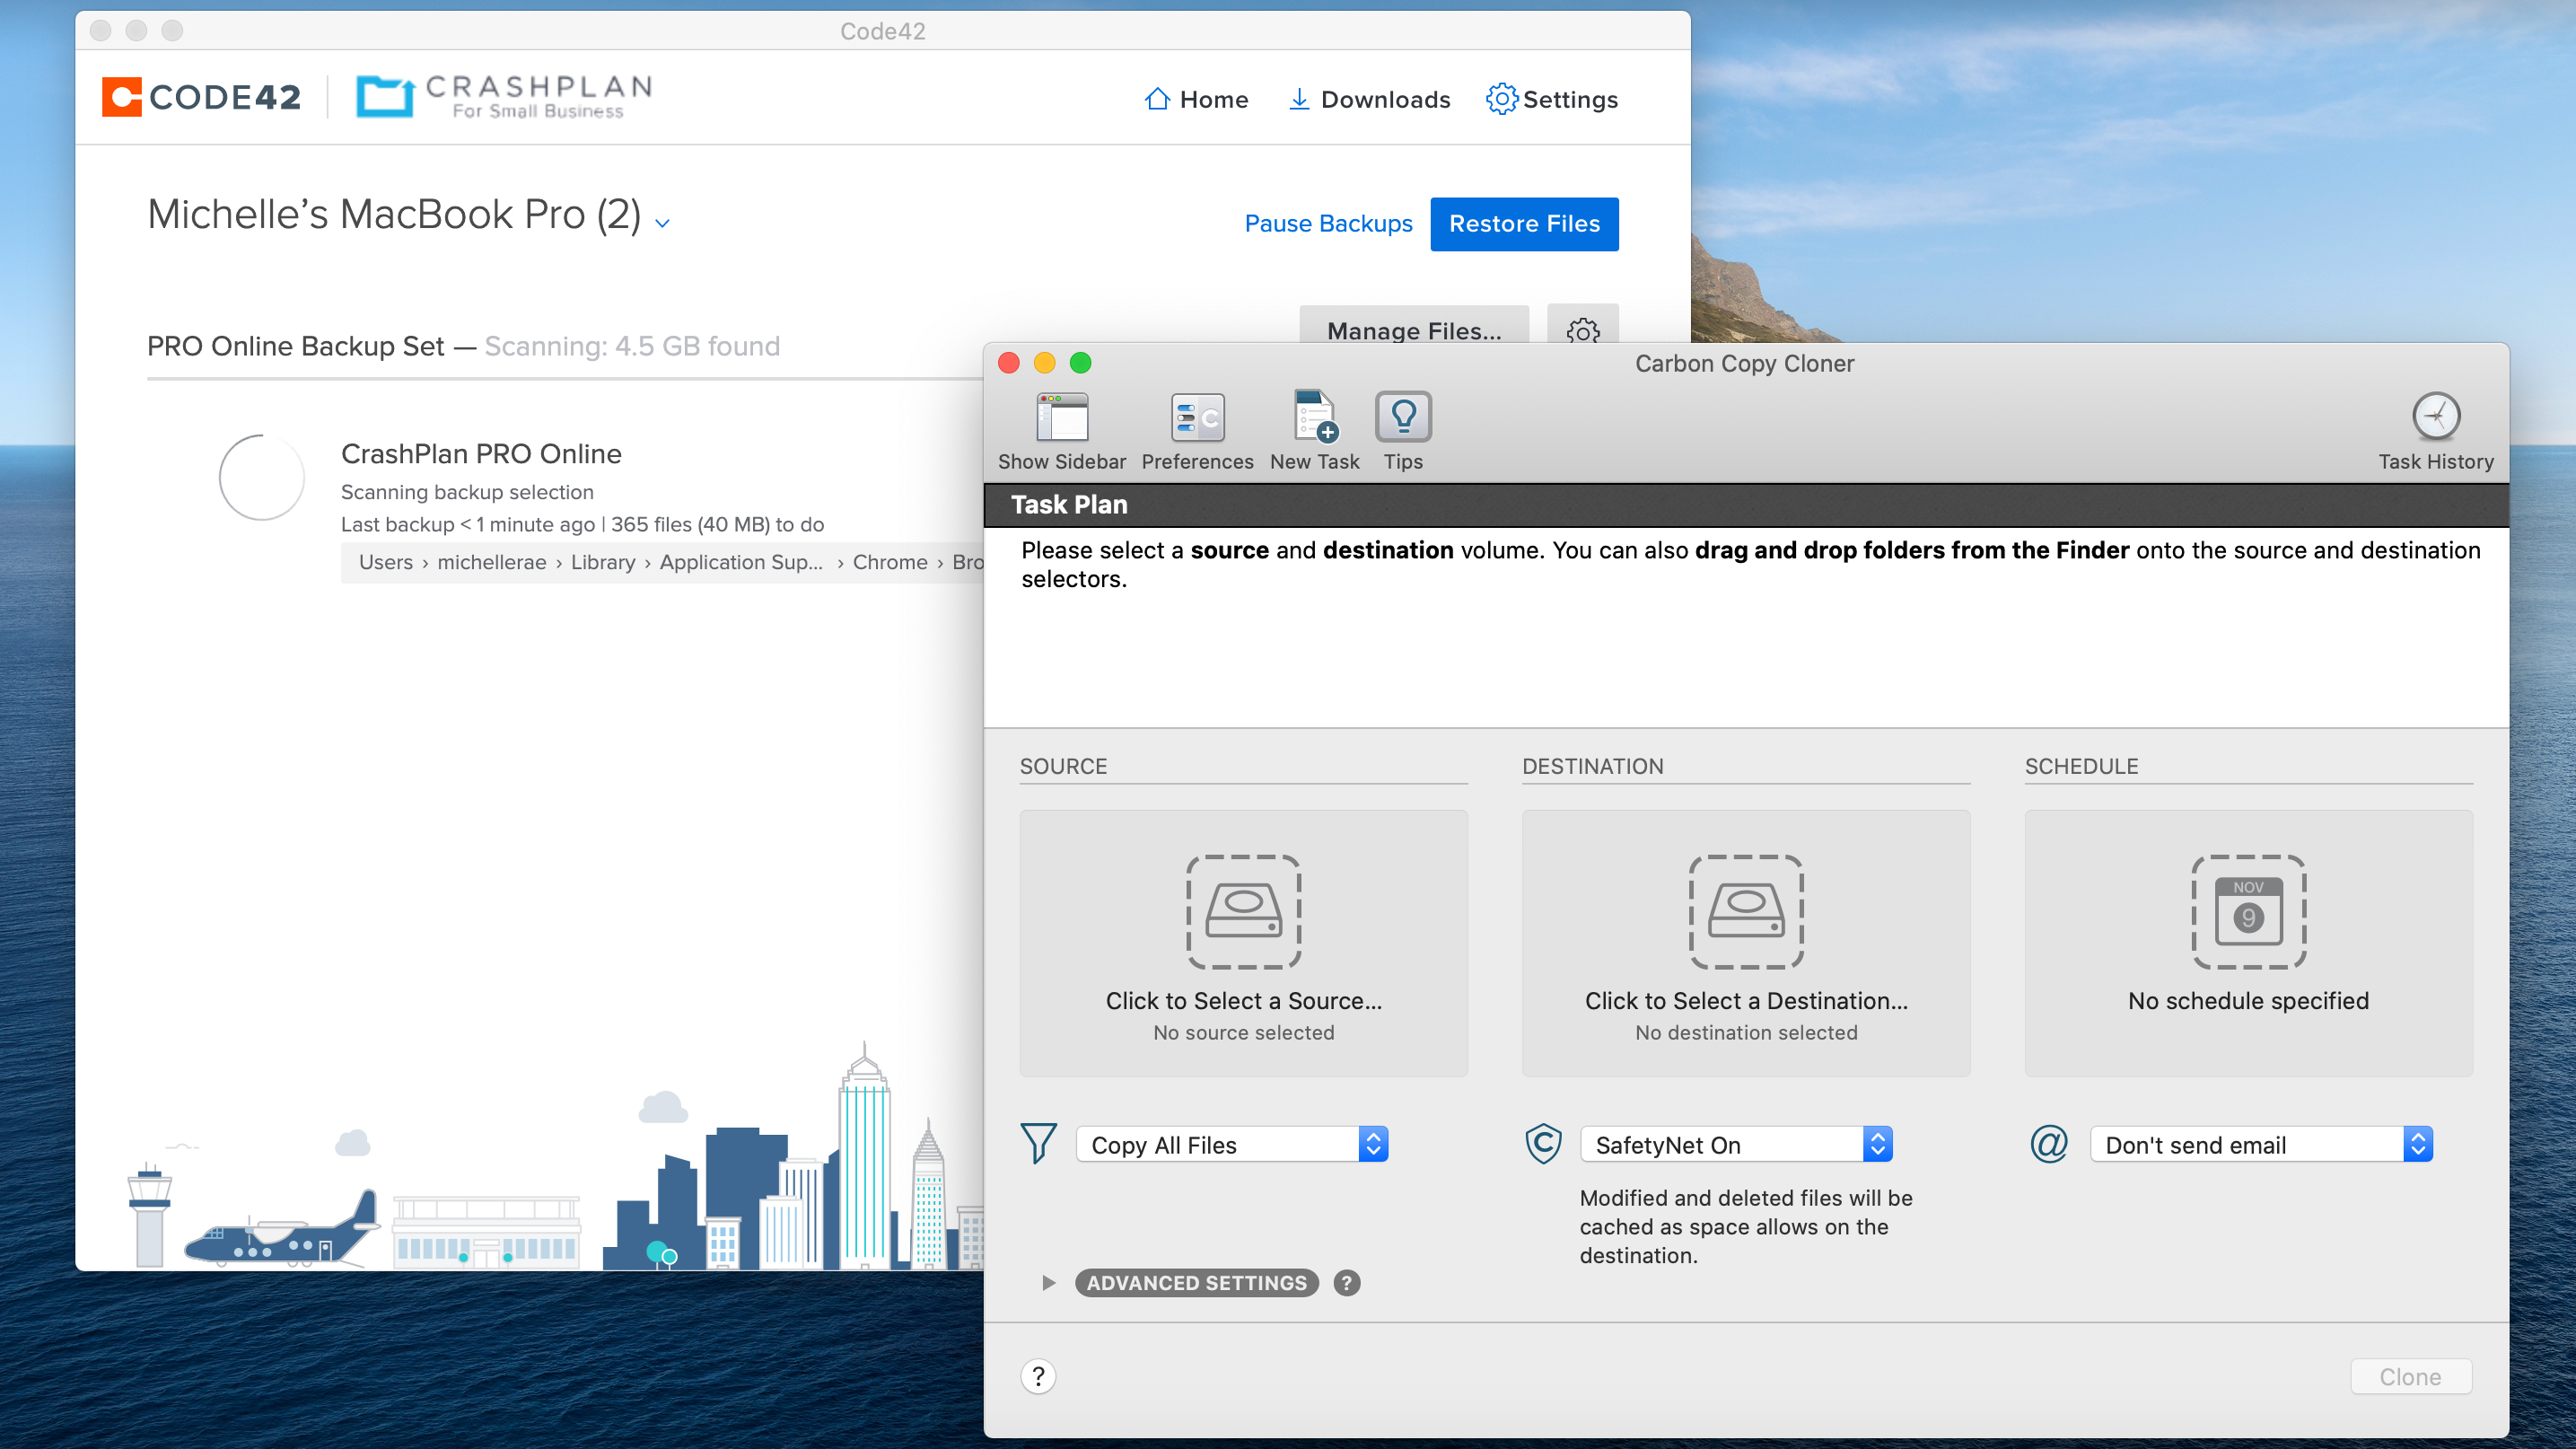2576x1449 pixels.
Task: Click 'Application Sup...' in path breadcrumb
Action: click(x=741, y=562)
